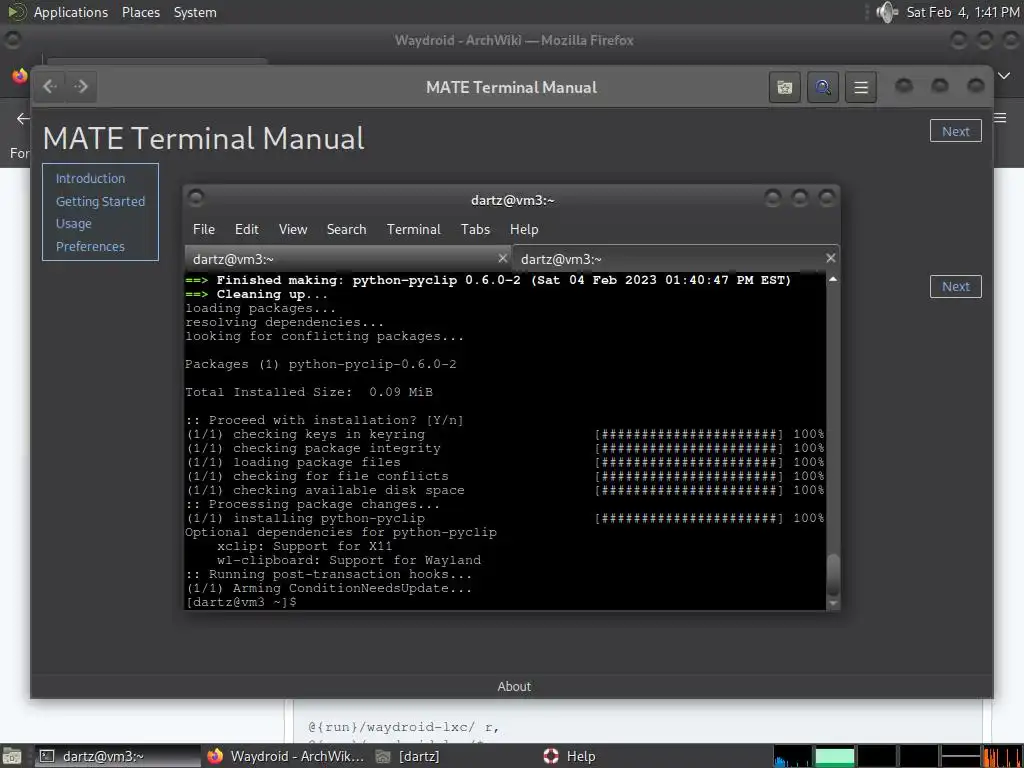Image resolution: width=1024 pixels, height=768 pixels.
Task: Open the Usage link in contents
Action: 73,223
